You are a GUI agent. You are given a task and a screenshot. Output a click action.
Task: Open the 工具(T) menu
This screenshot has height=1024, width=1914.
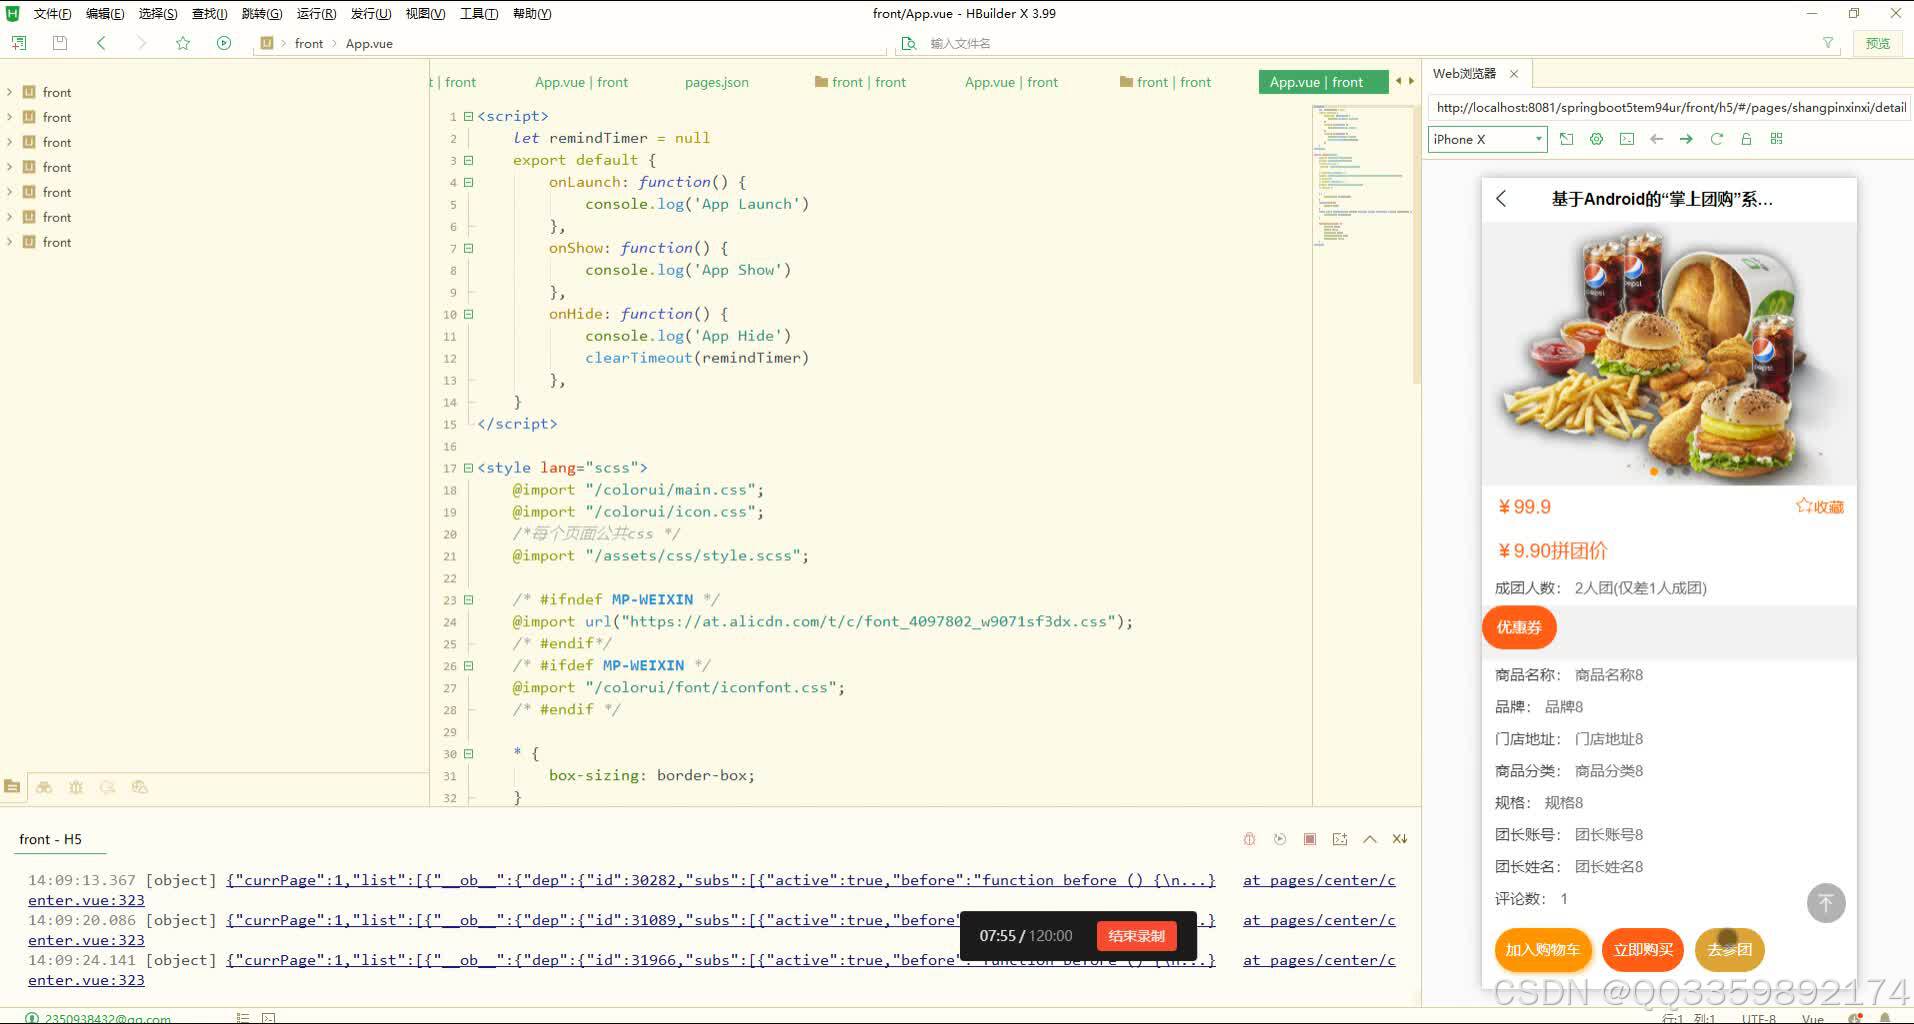click(x=479, y=13)
